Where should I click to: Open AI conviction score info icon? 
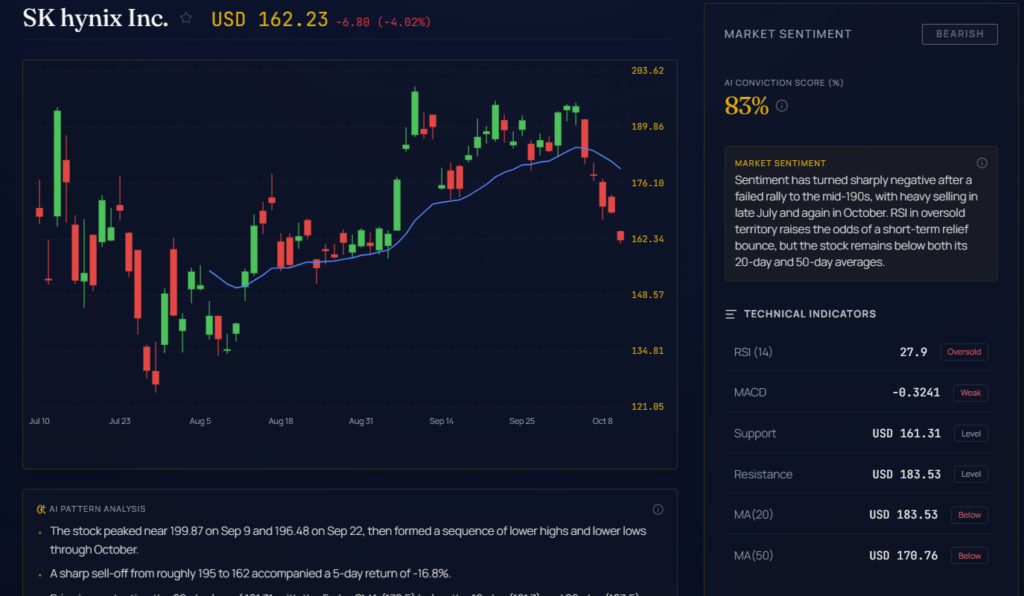coord(782,106)
